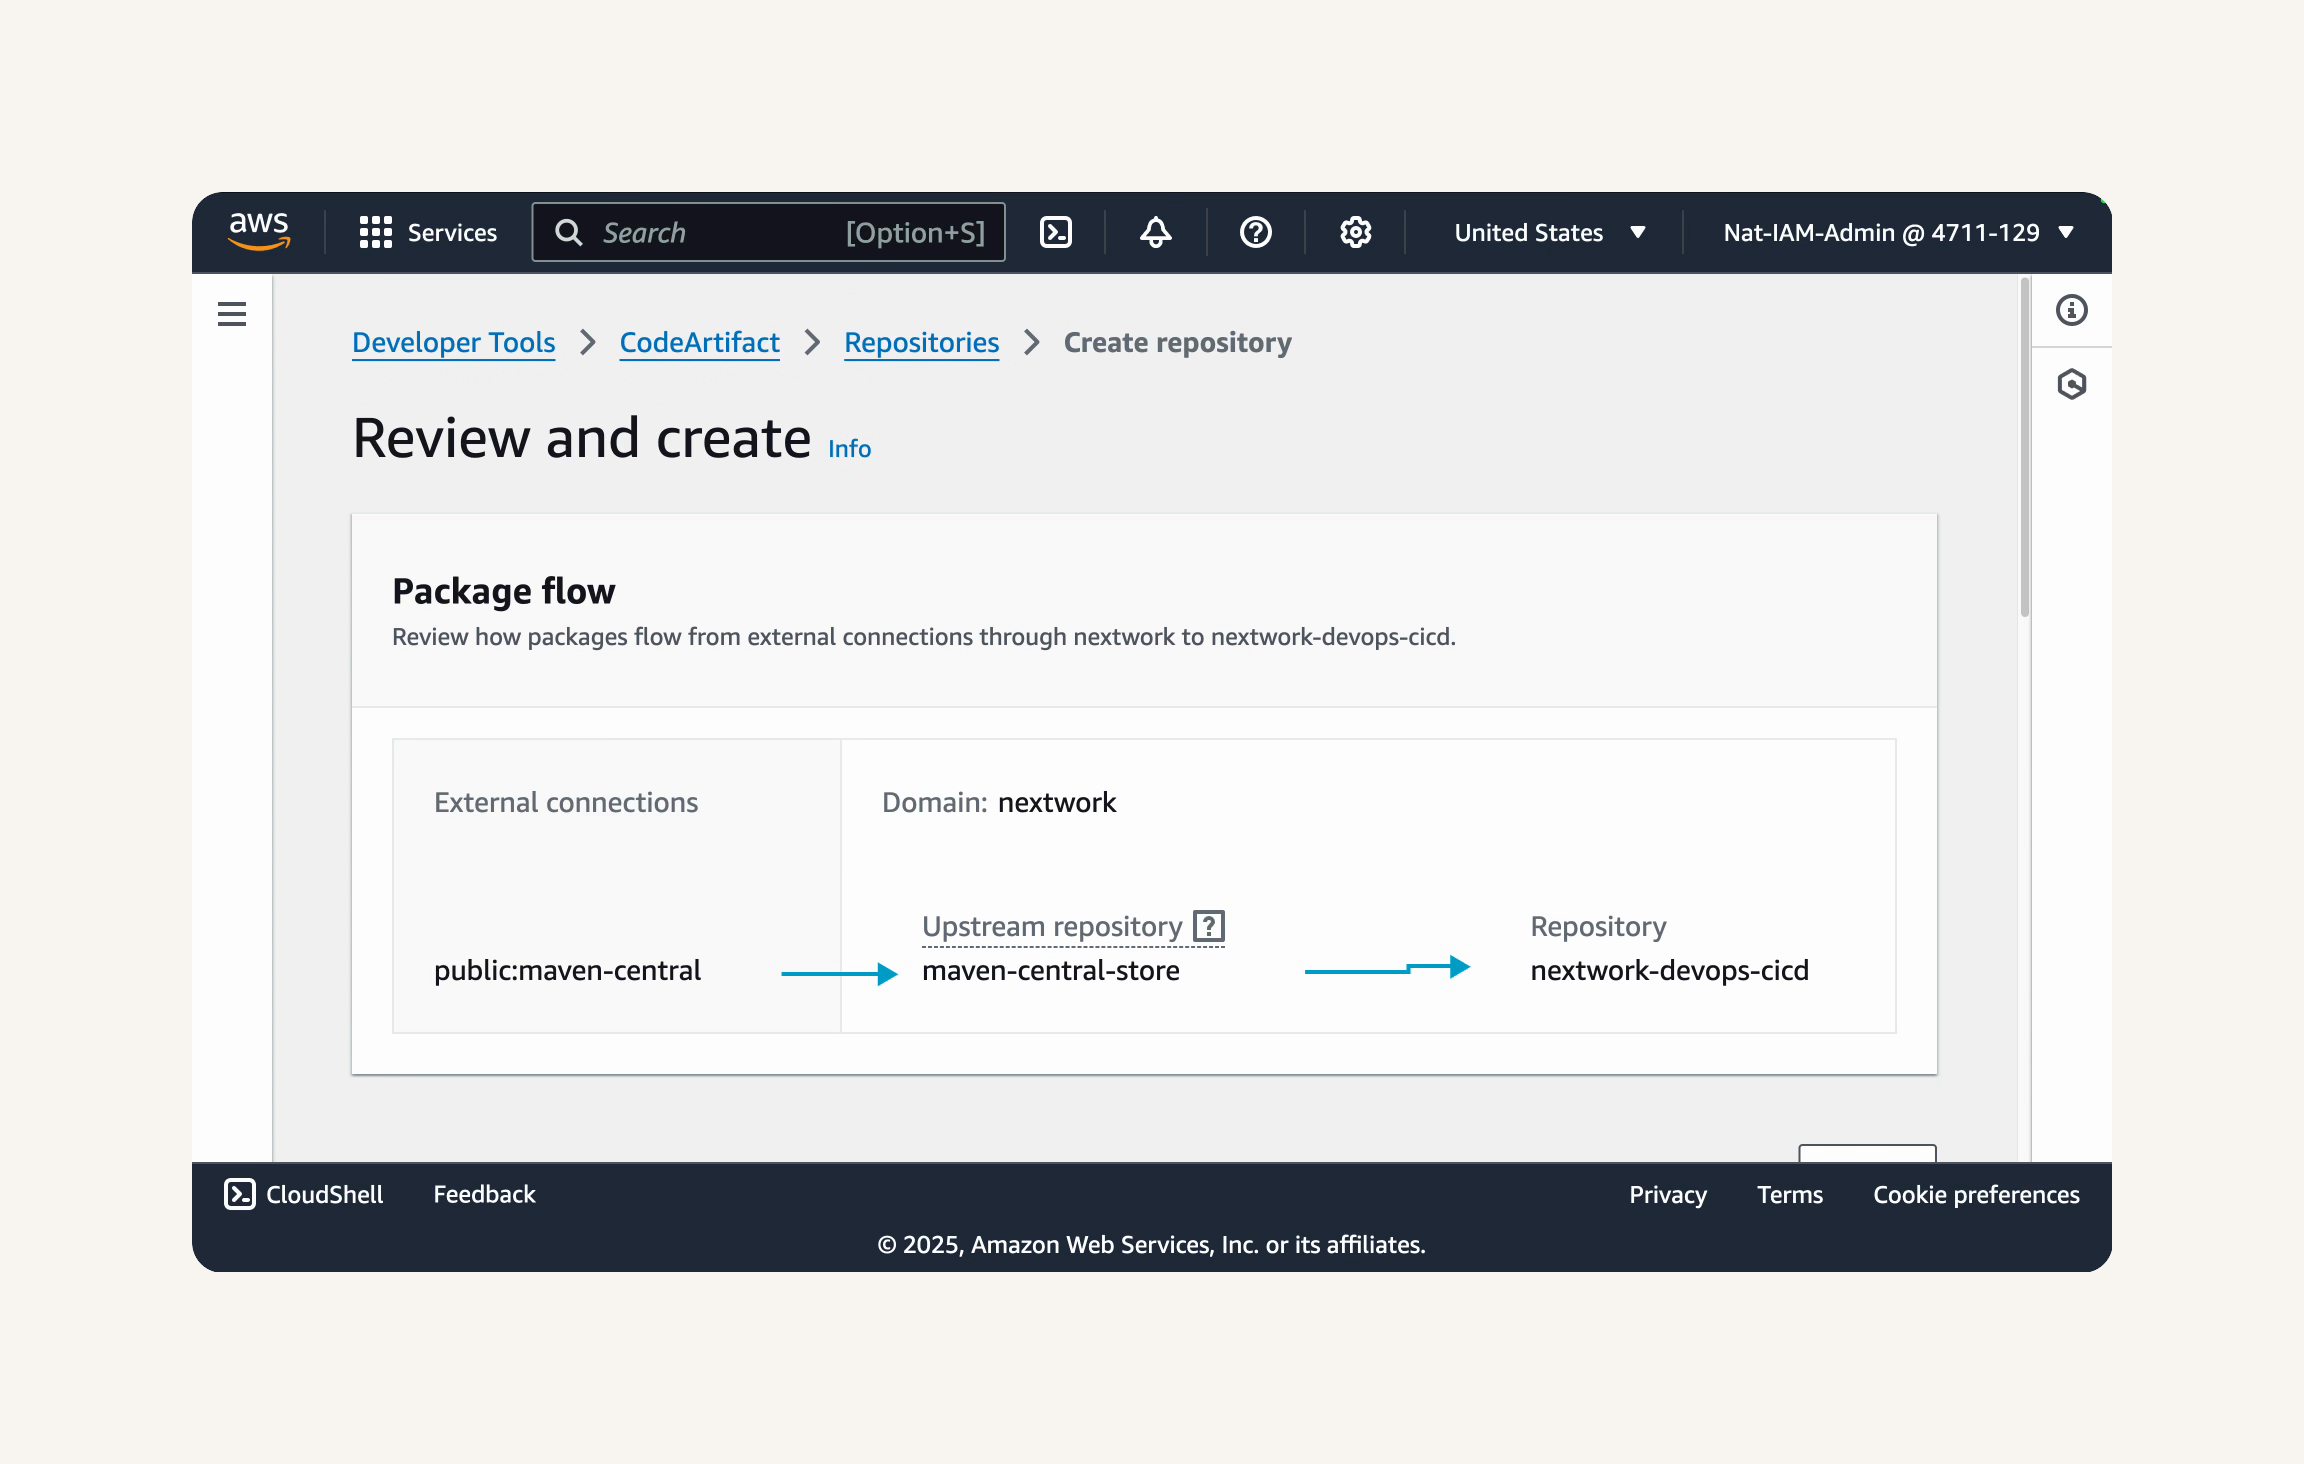Select the public:maven-central text

pyautogui.click(x=568, y=970)
